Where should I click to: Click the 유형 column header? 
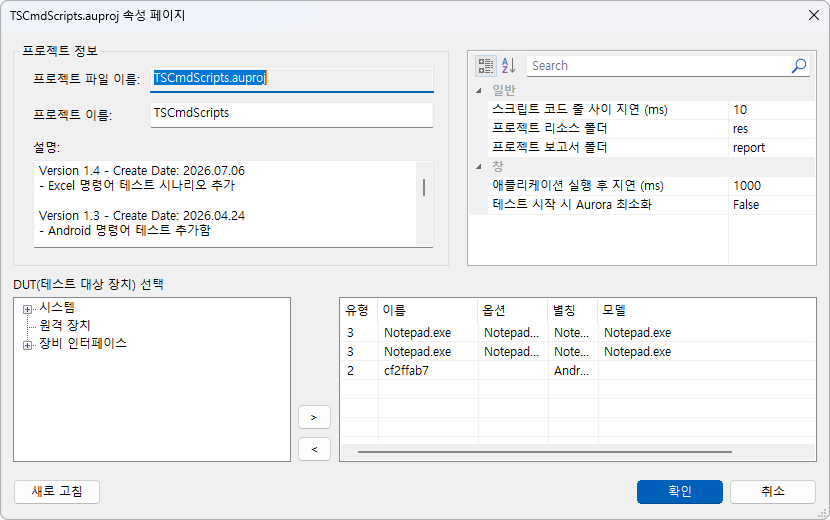[x=358, y=310]
